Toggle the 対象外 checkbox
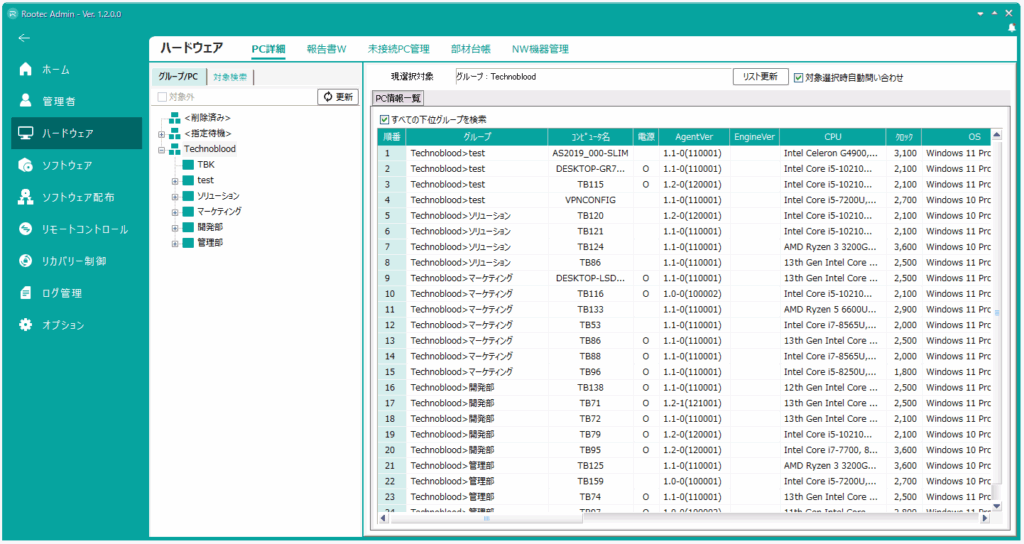Viewport: 1024px width, 544px height. [162, 97]
